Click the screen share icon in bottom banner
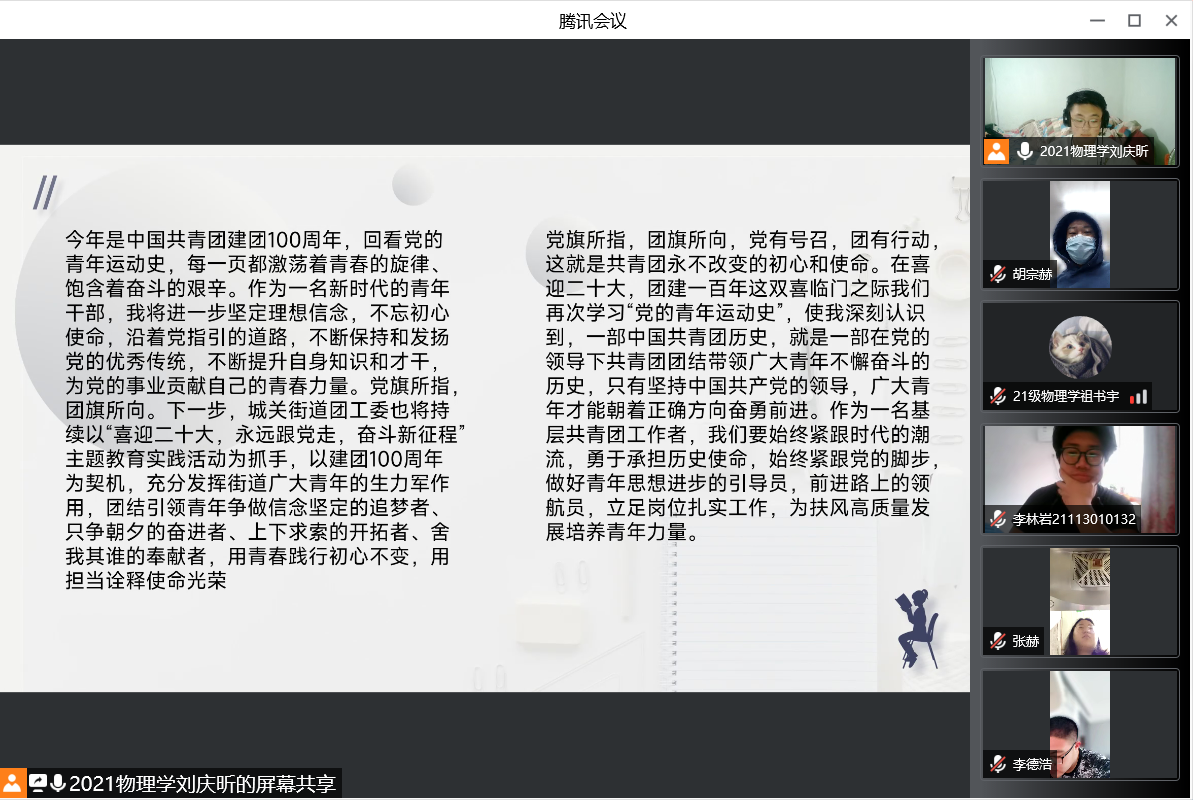 pos(38,783)
